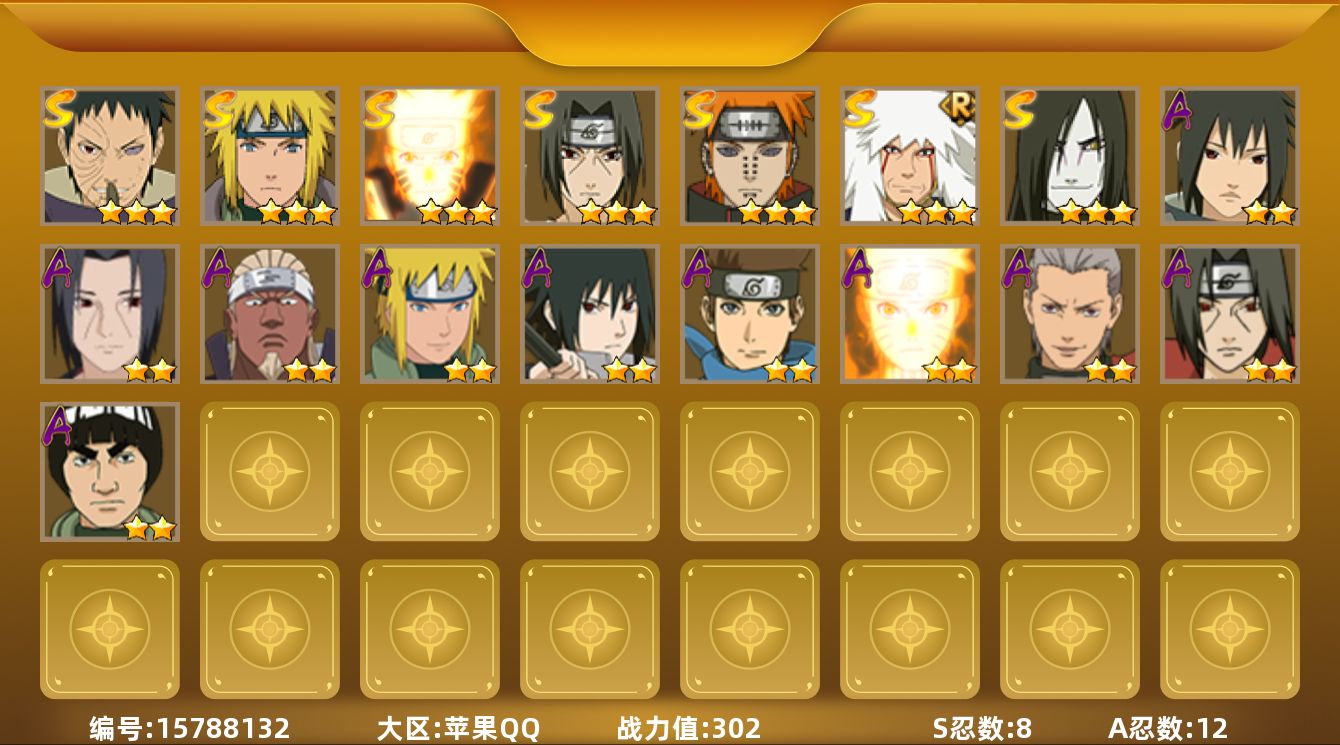Select Yamato with brown face-guard portrait
Image resolution: width=1340 pixels, height=745 pixels.
click(x=750, y=314)
